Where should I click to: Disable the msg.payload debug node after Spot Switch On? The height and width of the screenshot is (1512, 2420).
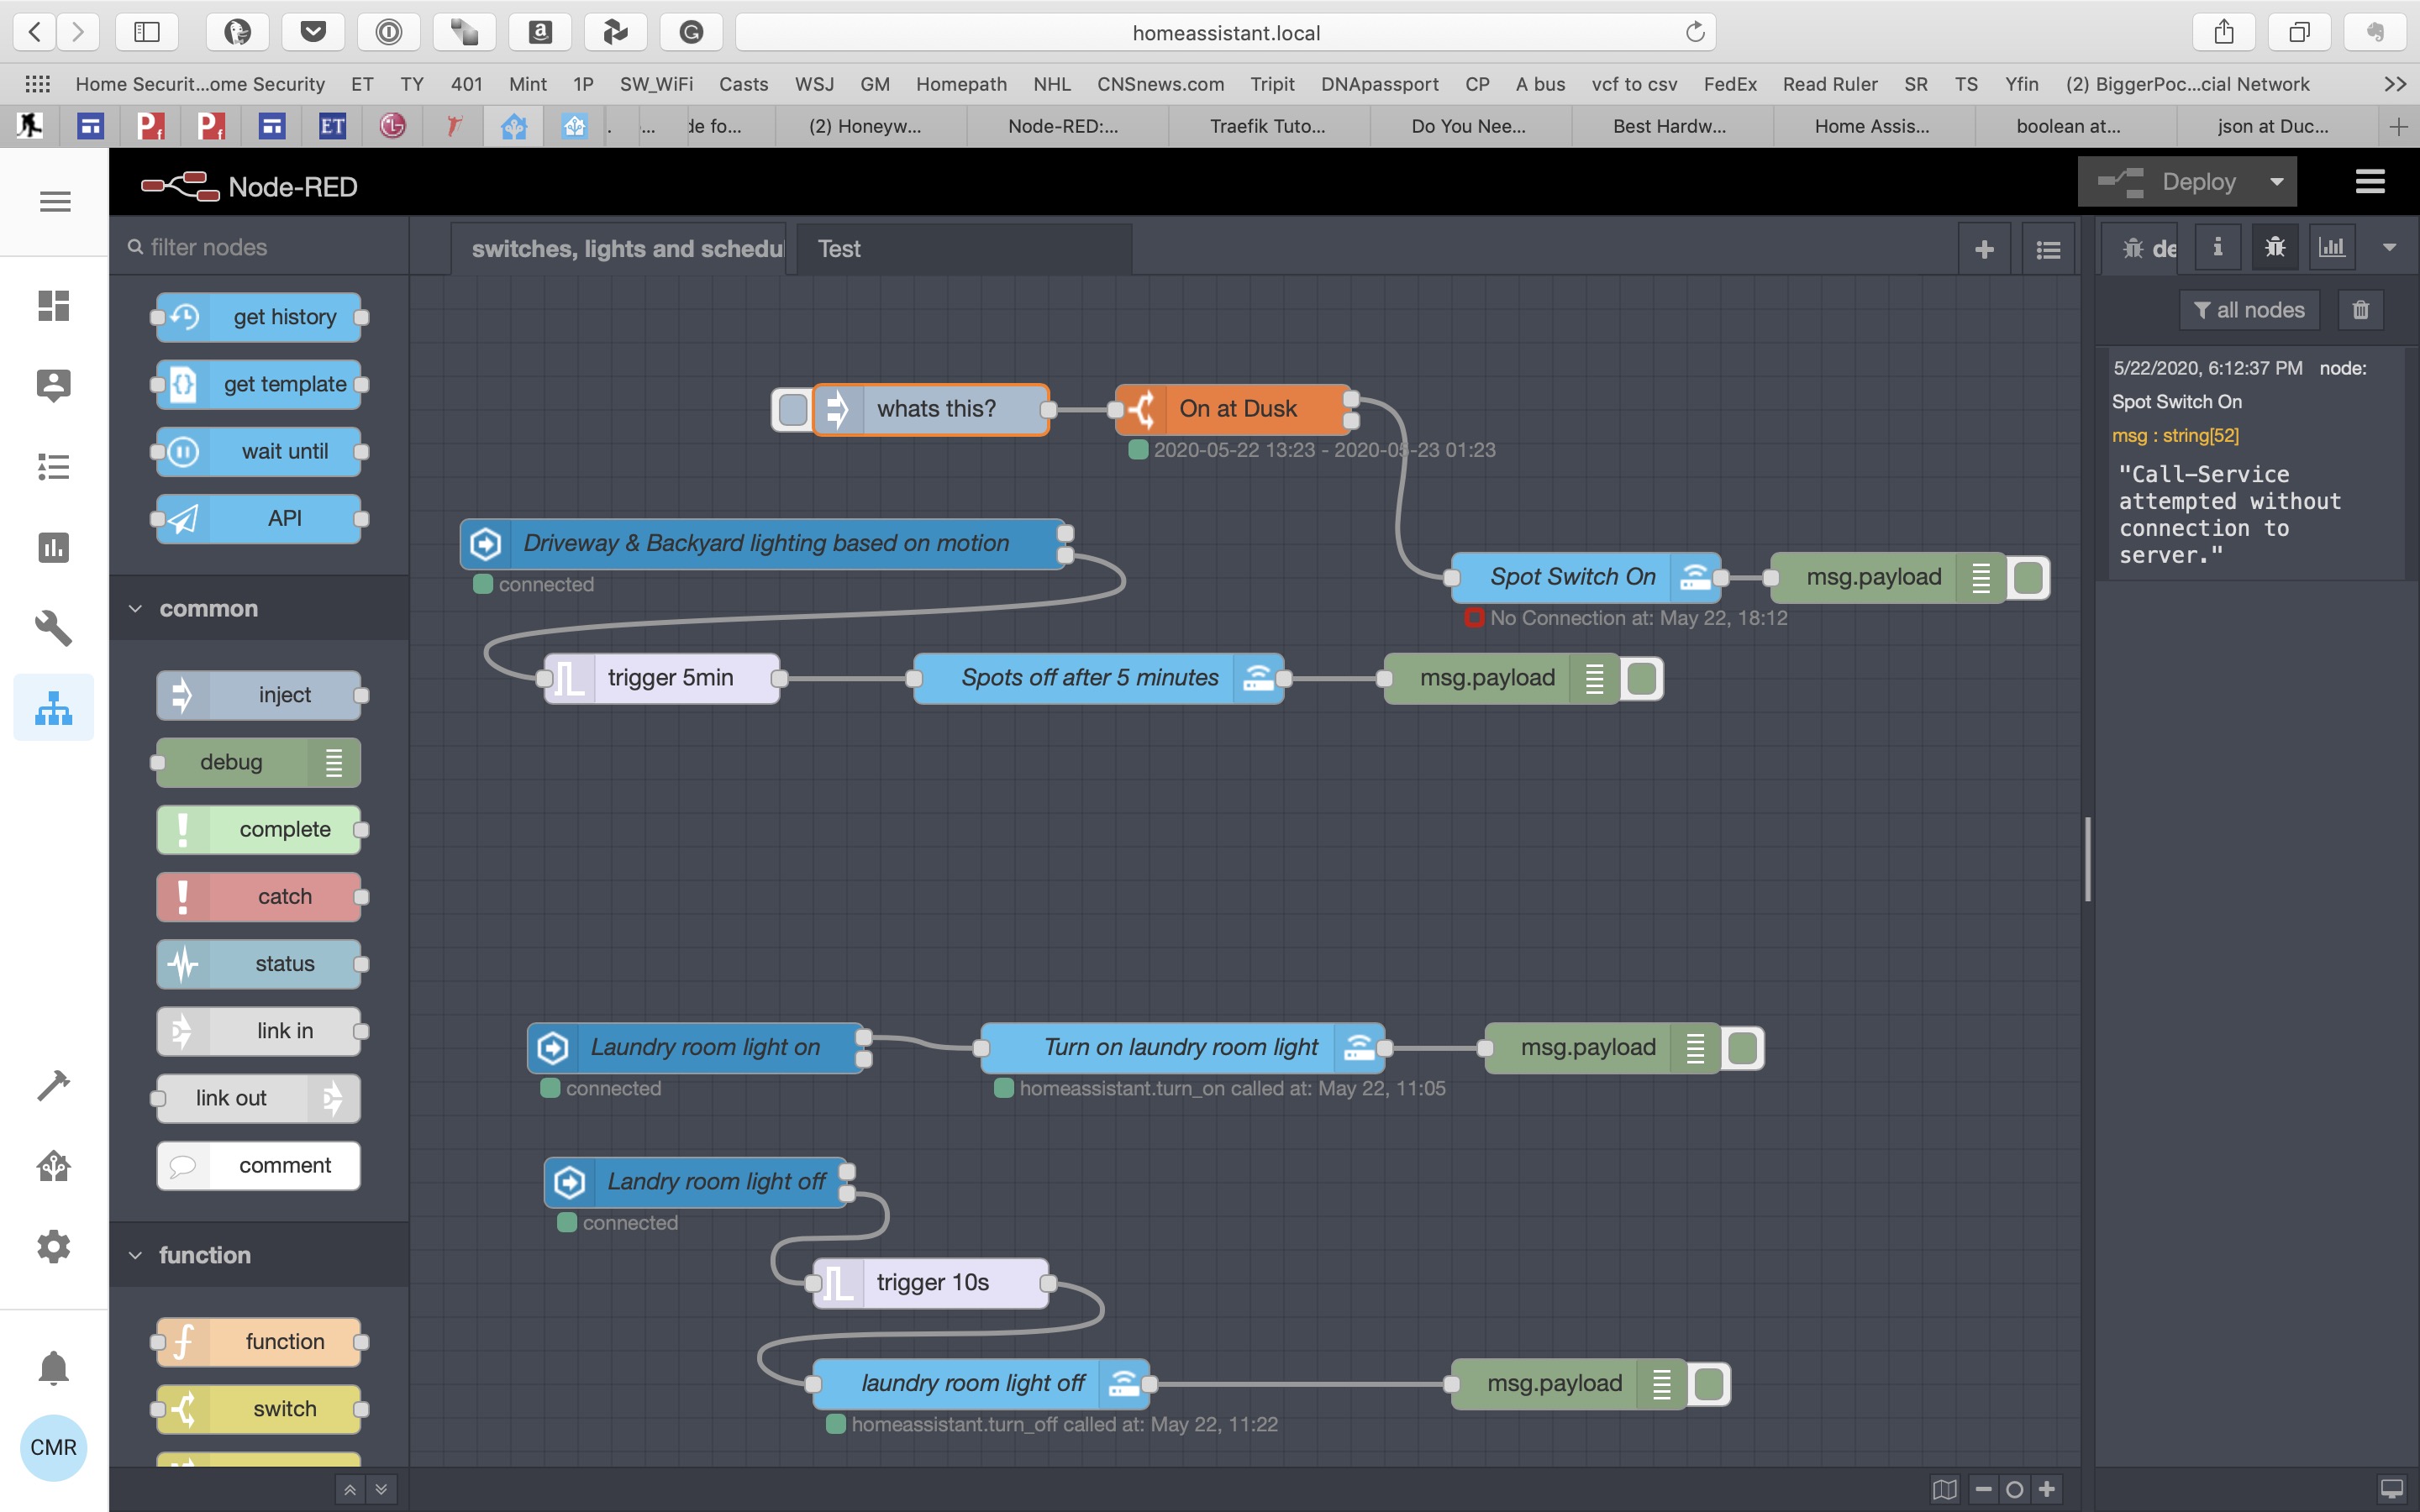pos(2029,577)
